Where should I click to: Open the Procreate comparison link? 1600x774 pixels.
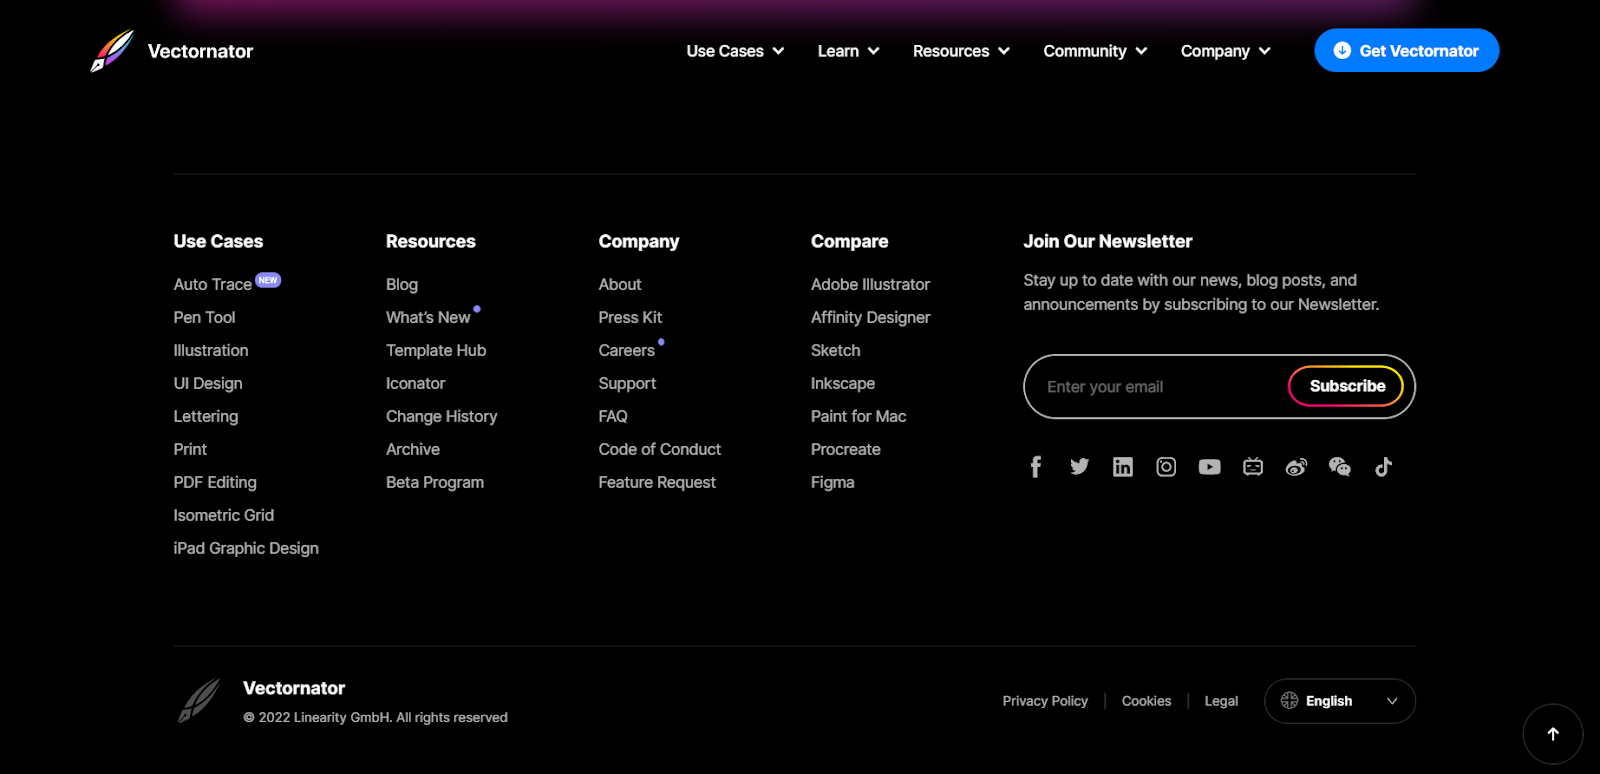pos(846,450)
